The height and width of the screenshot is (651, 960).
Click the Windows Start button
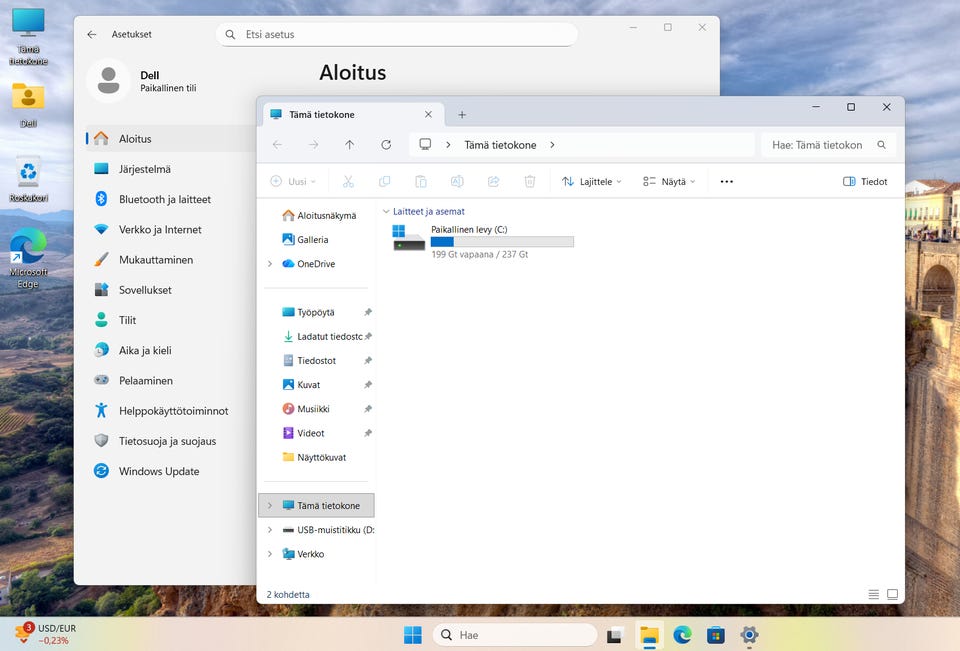(413, 635)
